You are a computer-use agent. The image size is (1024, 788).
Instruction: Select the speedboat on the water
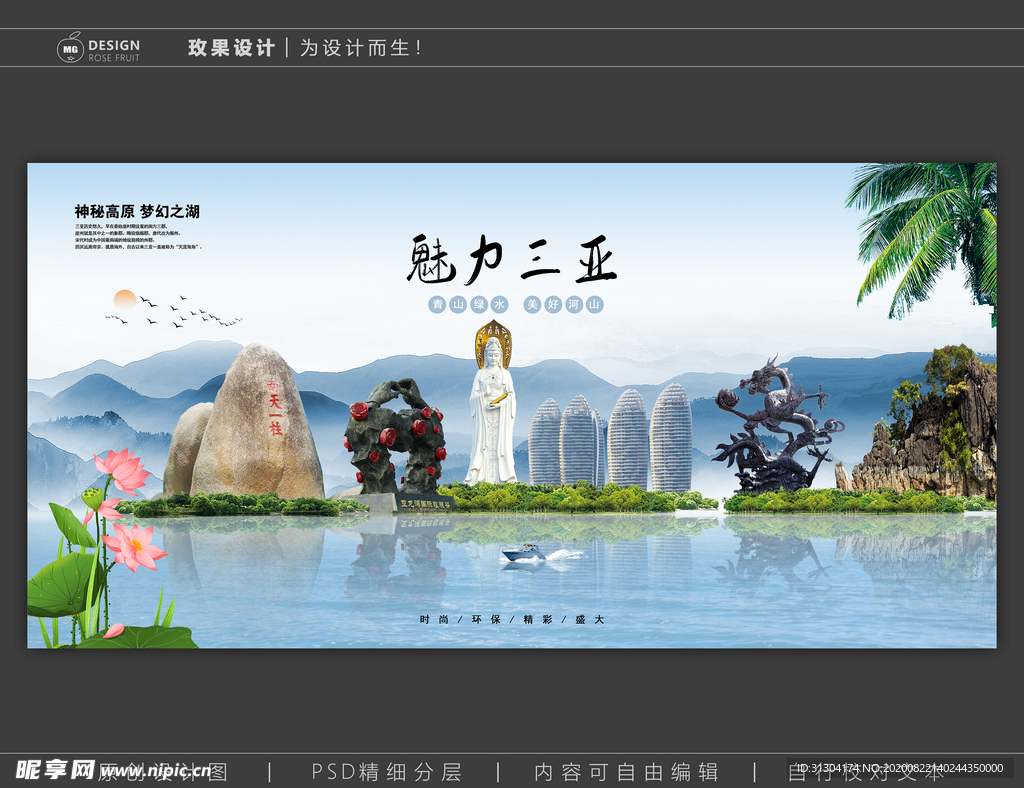520,554
